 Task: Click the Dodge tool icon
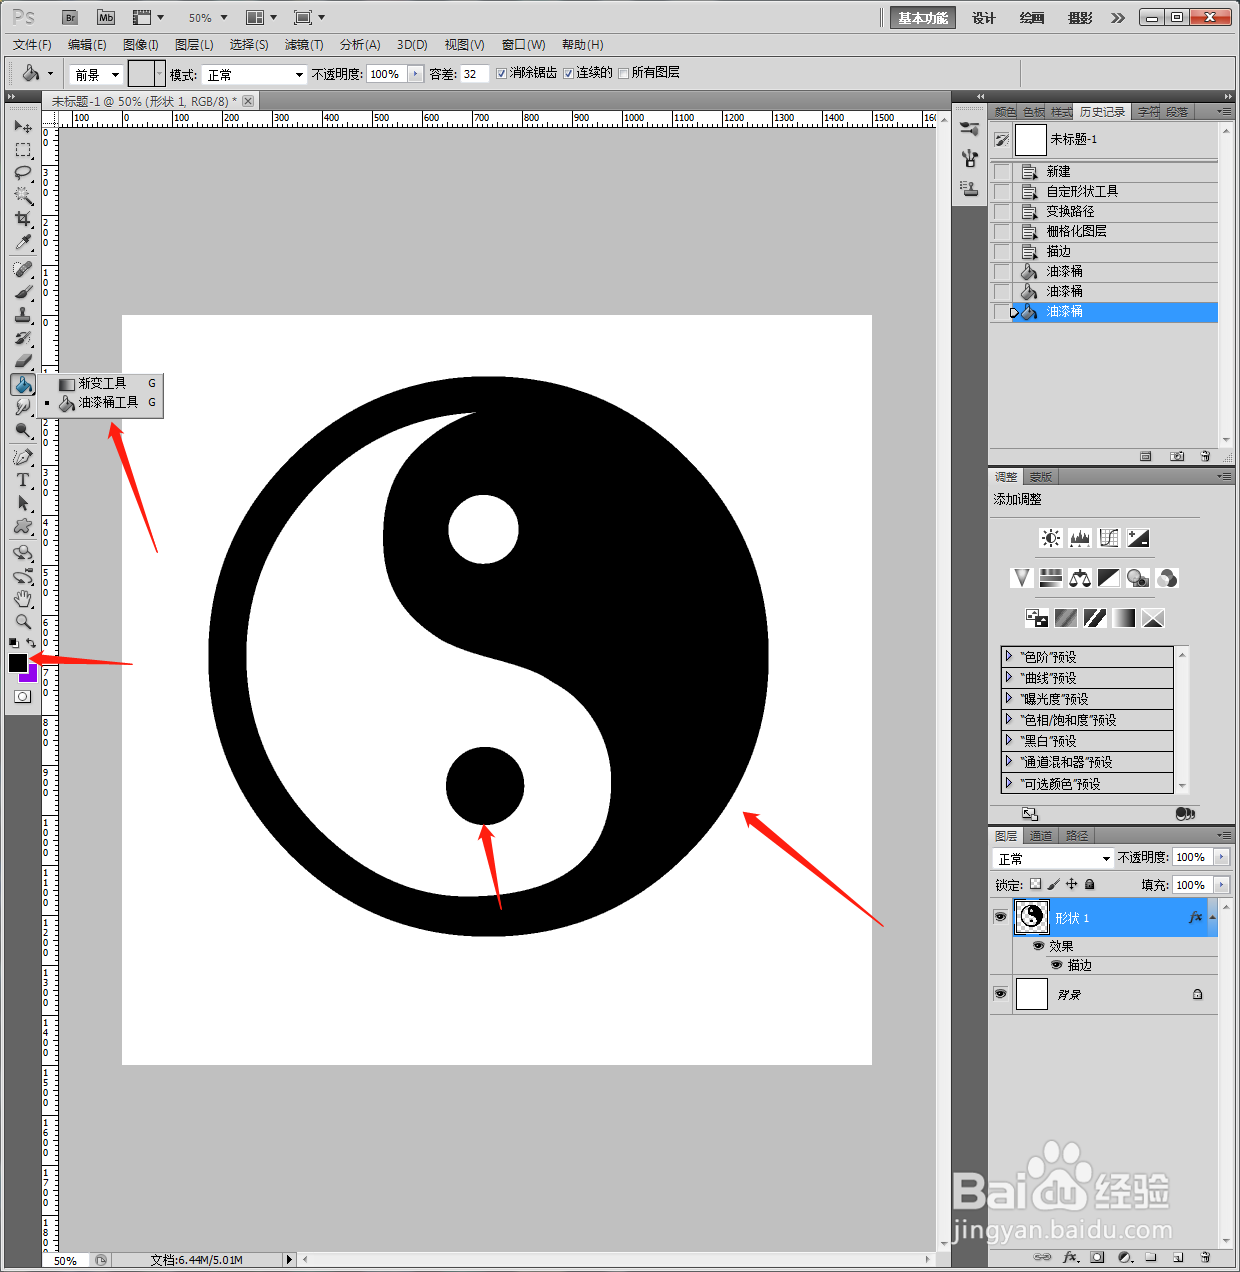tap(23, 430)
